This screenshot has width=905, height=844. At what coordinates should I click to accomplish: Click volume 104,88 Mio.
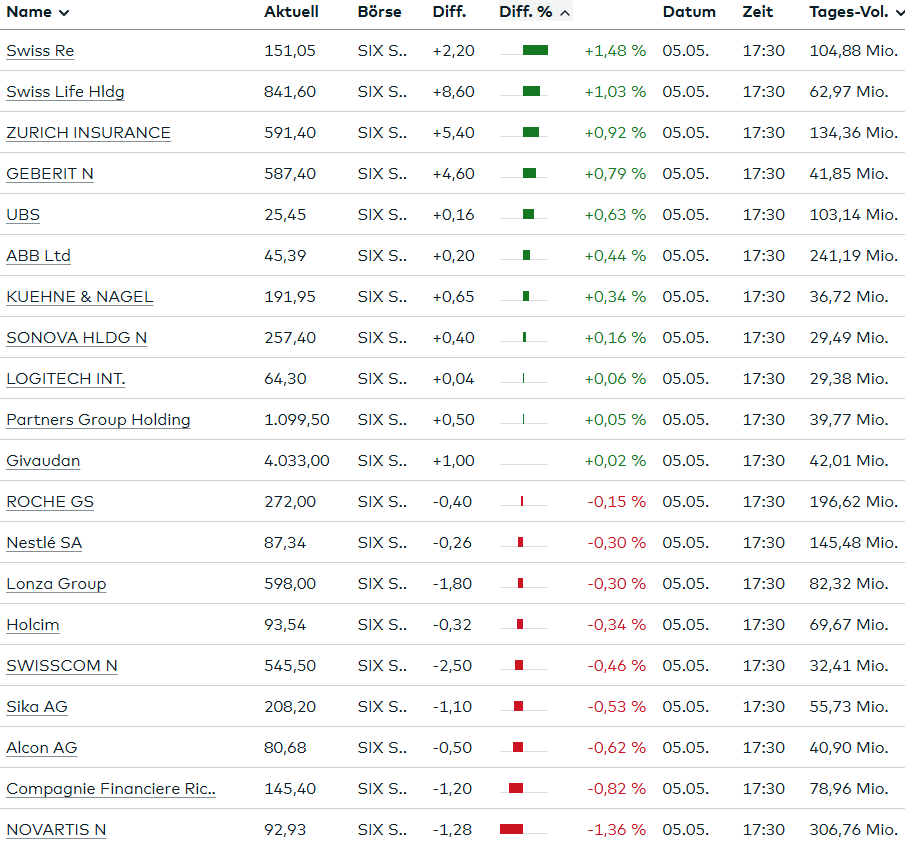854,51
